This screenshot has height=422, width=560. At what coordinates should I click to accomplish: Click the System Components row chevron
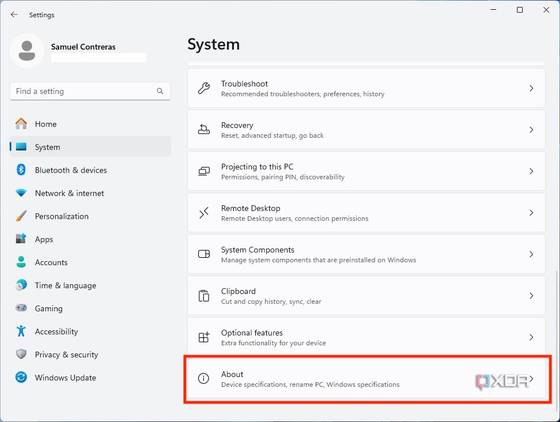(531, 254)
